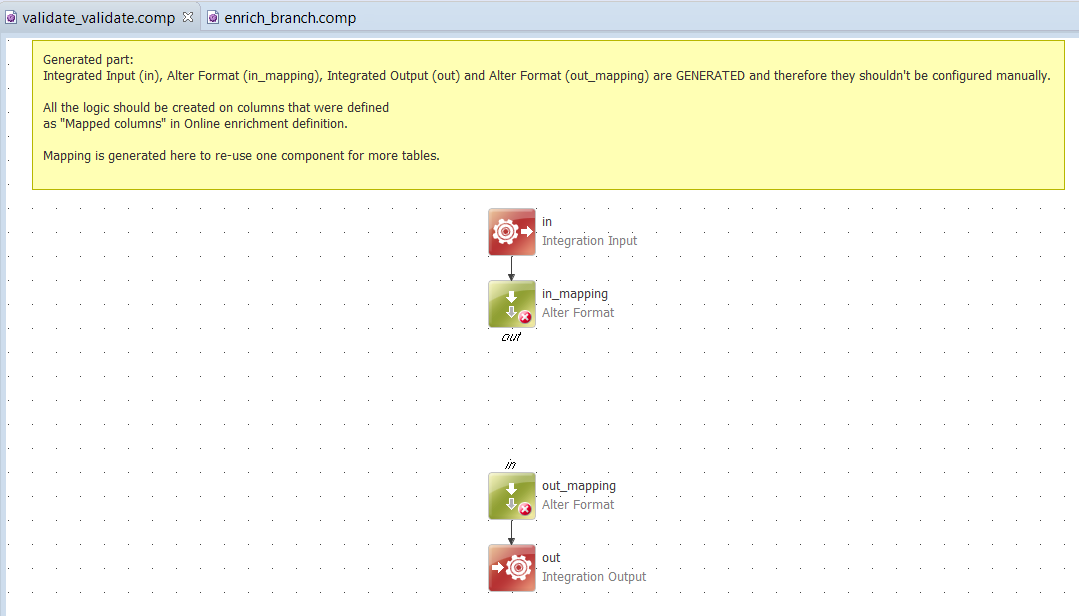The width and height of the screenshot is (1079, 616).
Task: Click the "out" port label below in_mapping
Action: (510, 338)
